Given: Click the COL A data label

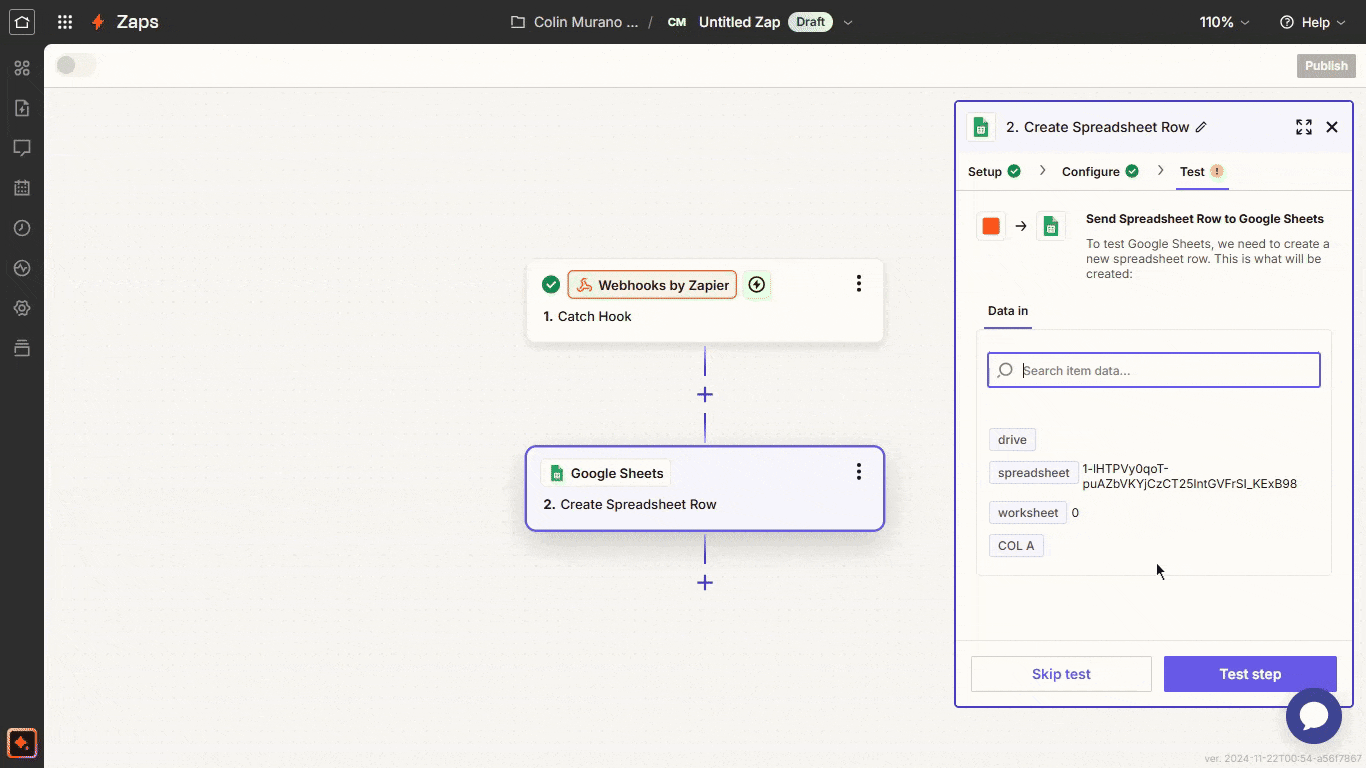Looking at the screenshot, I should [1016, 546].
